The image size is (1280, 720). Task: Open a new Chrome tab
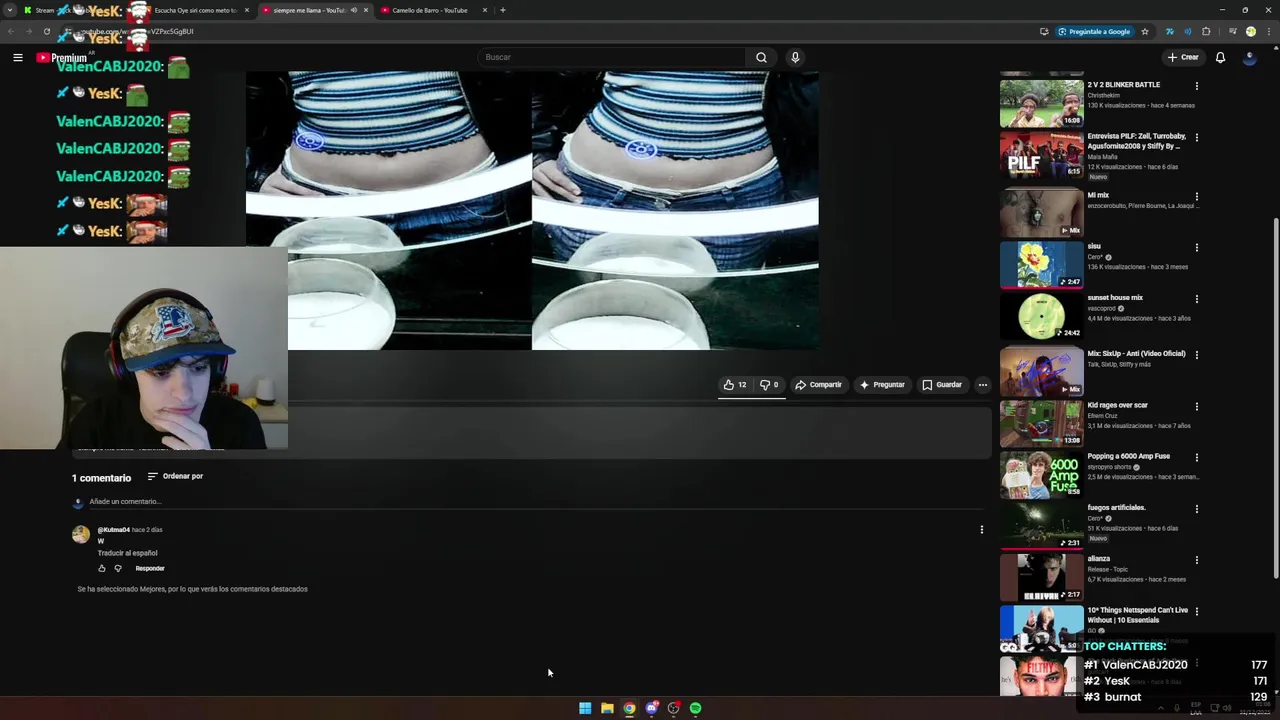(503, 10)
